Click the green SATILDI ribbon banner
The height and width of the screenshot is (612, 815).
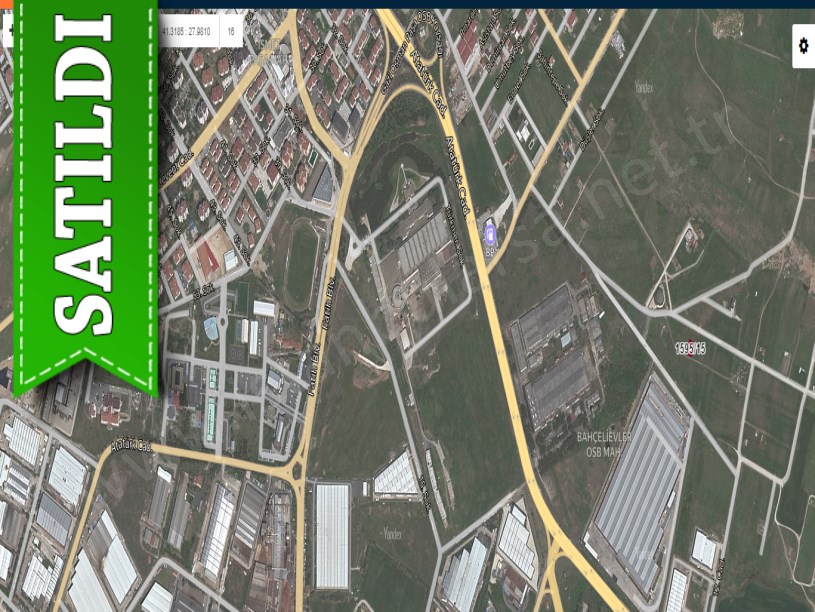pyautogui.click(x=85, y=190)
